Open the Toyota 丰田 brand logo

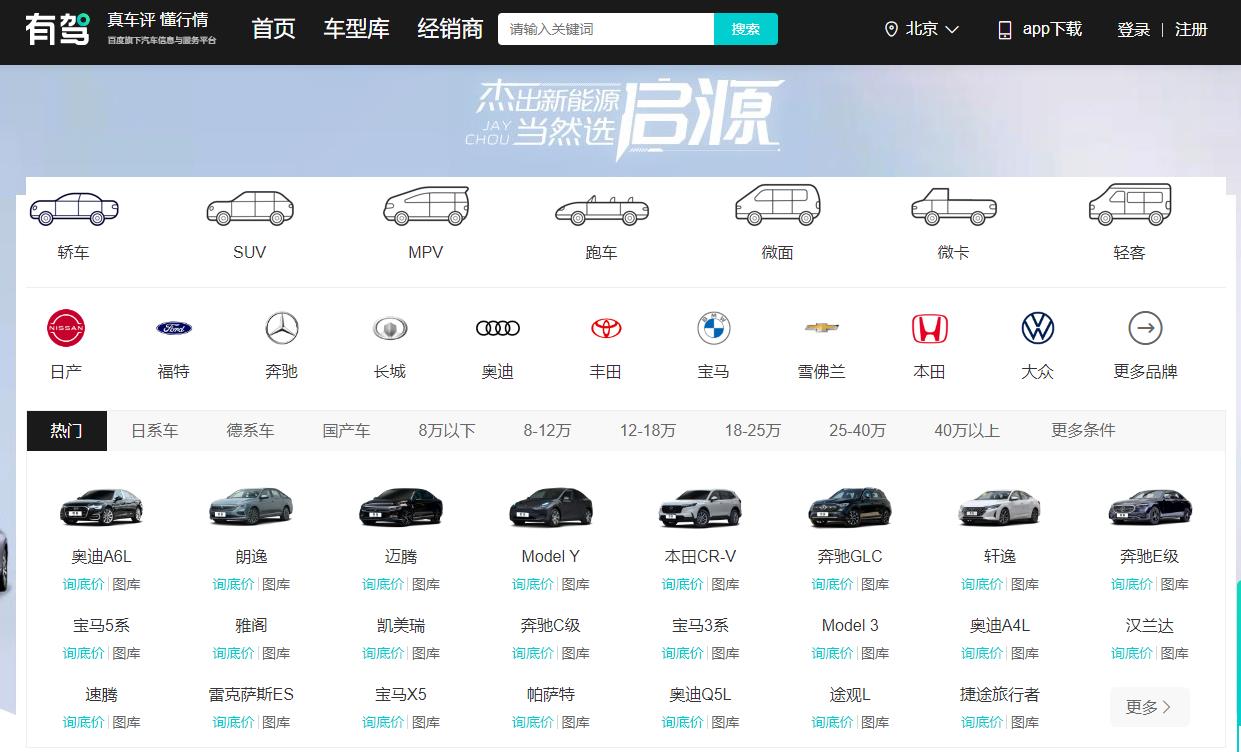tap(606, 328)
